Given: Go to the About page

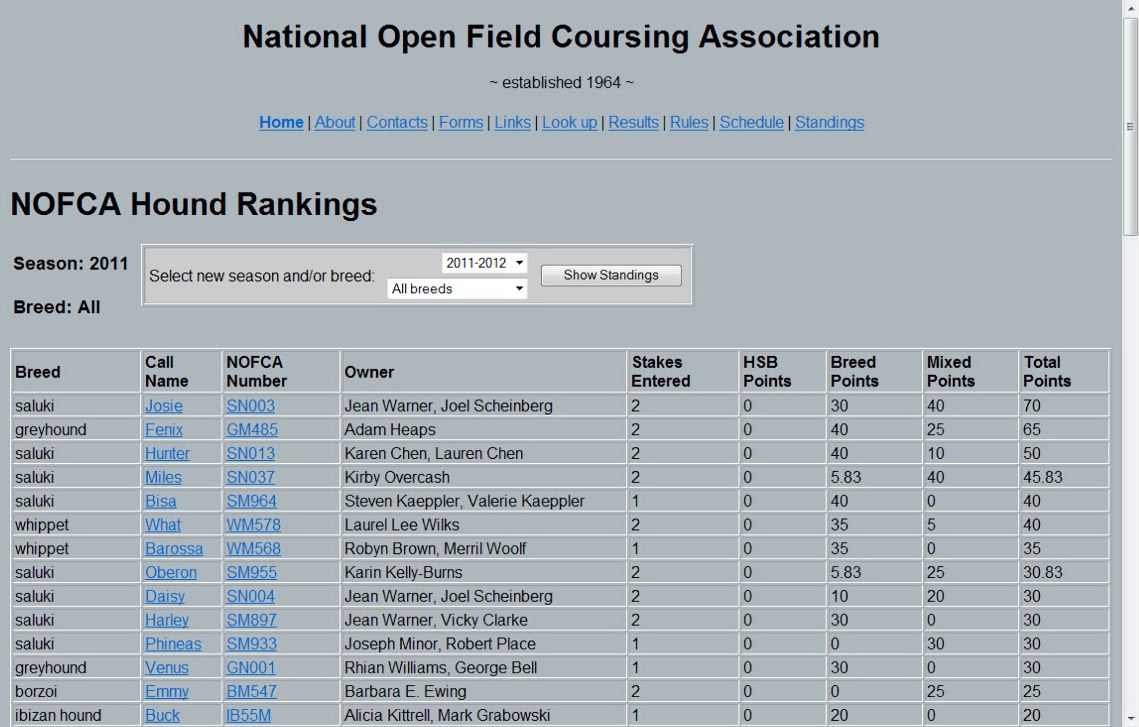Looking at the screenshot, I should (x=335, y=122).
